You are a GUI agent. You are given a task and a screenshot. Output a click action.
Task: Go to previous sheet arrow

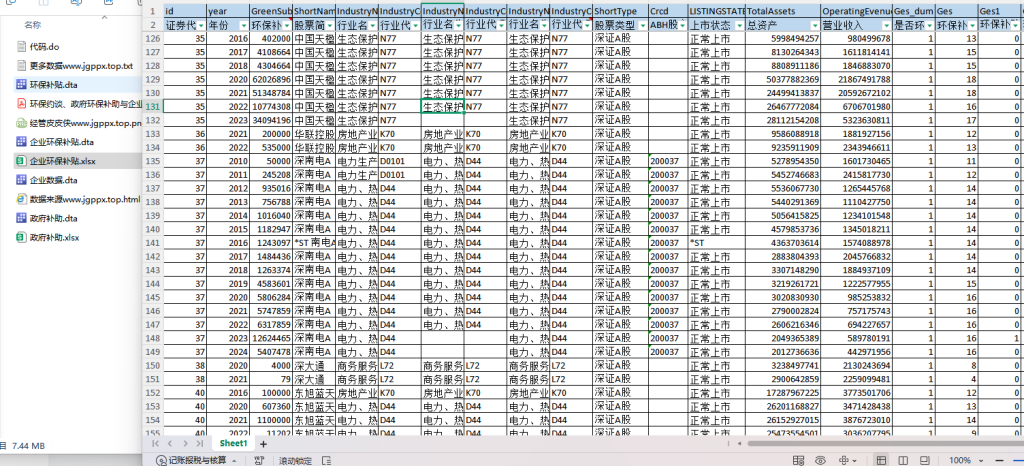[170, 444]
